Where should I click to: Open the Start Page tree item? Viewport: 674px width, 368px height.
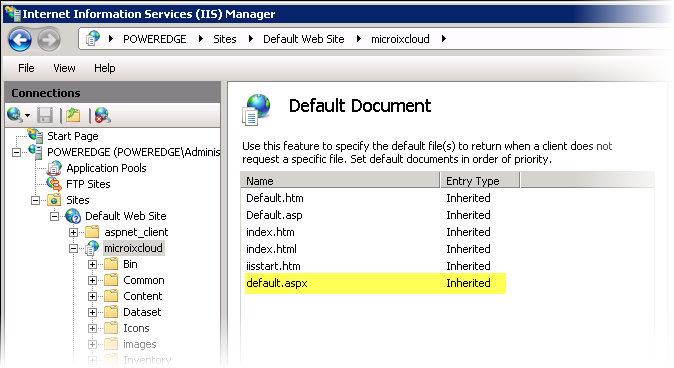[73, 136]
